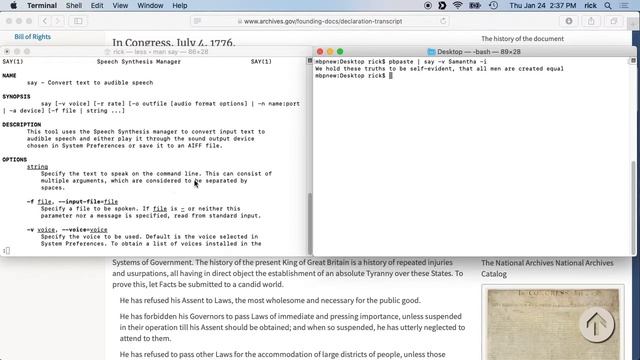Click the NAME heading in man page

9,76
